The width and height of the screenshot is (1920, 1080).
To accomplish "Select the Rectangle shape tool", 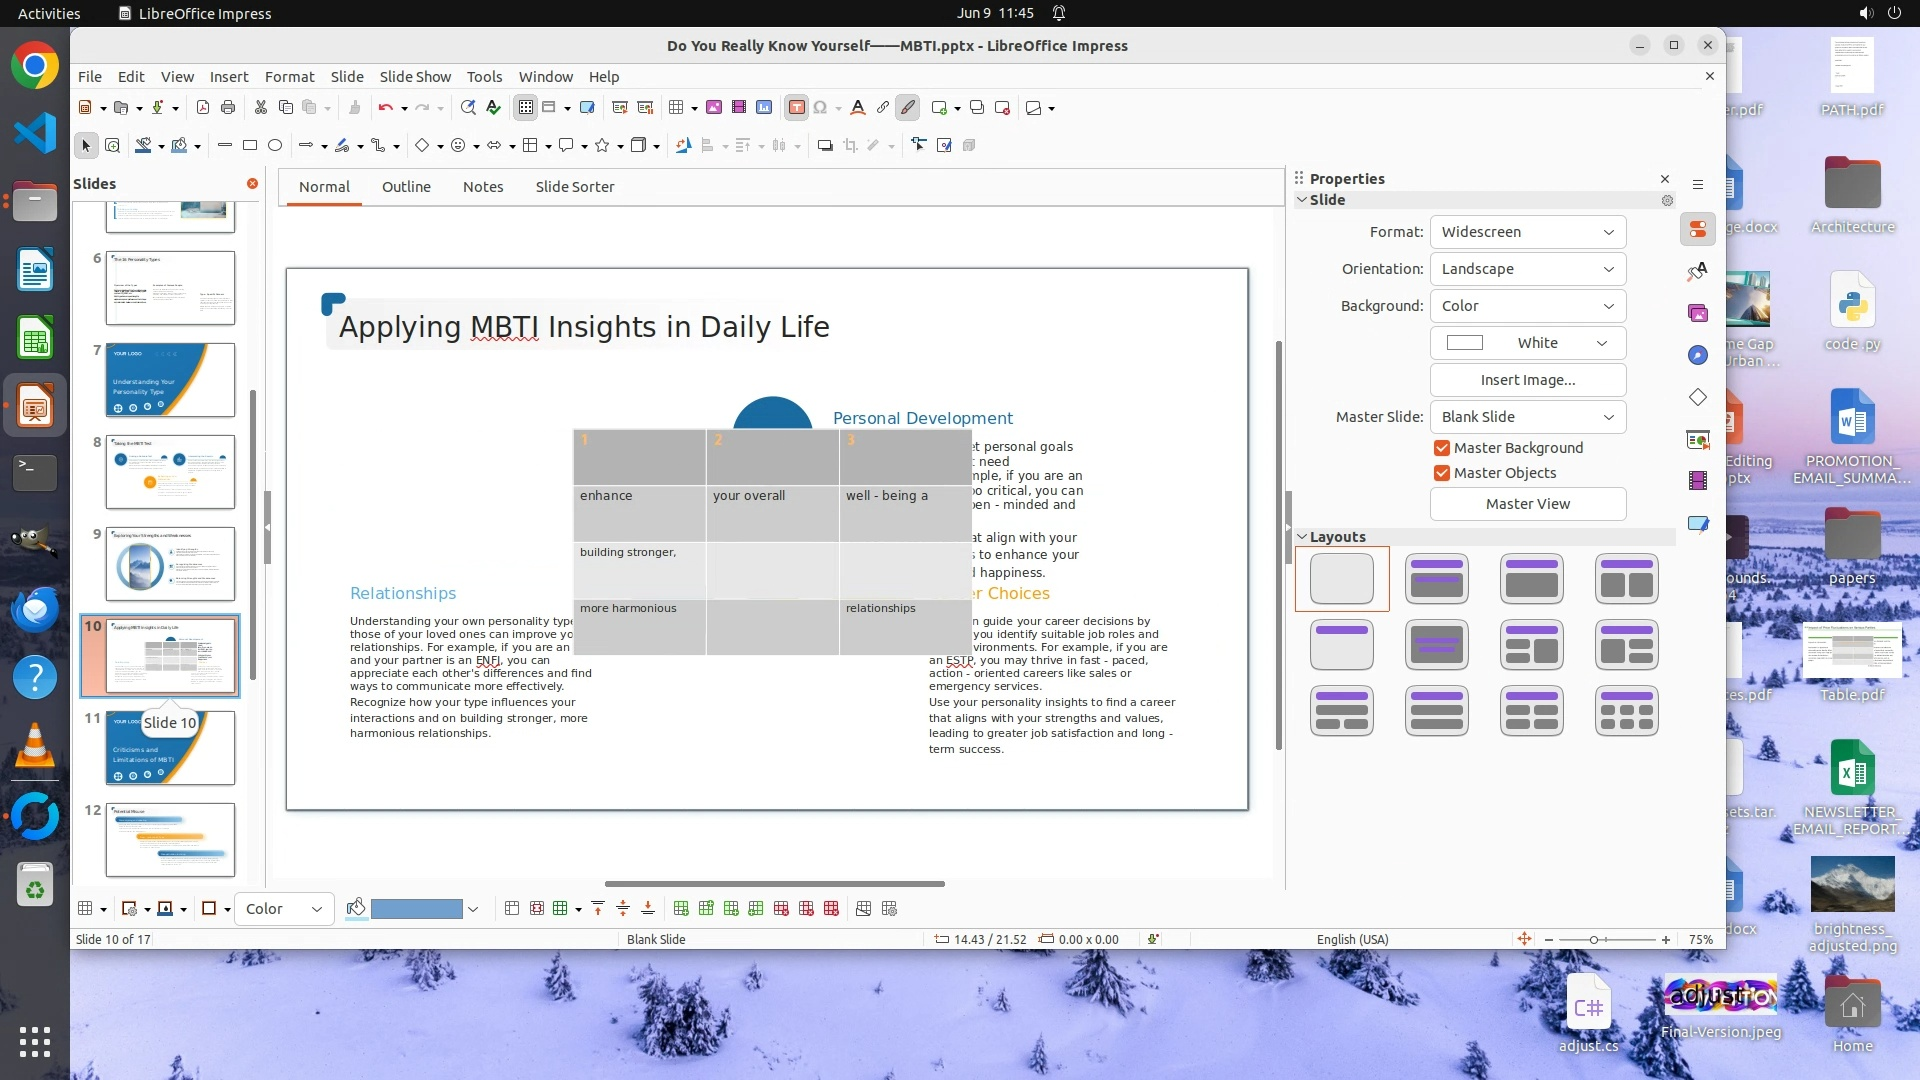I will coord(250,146).
